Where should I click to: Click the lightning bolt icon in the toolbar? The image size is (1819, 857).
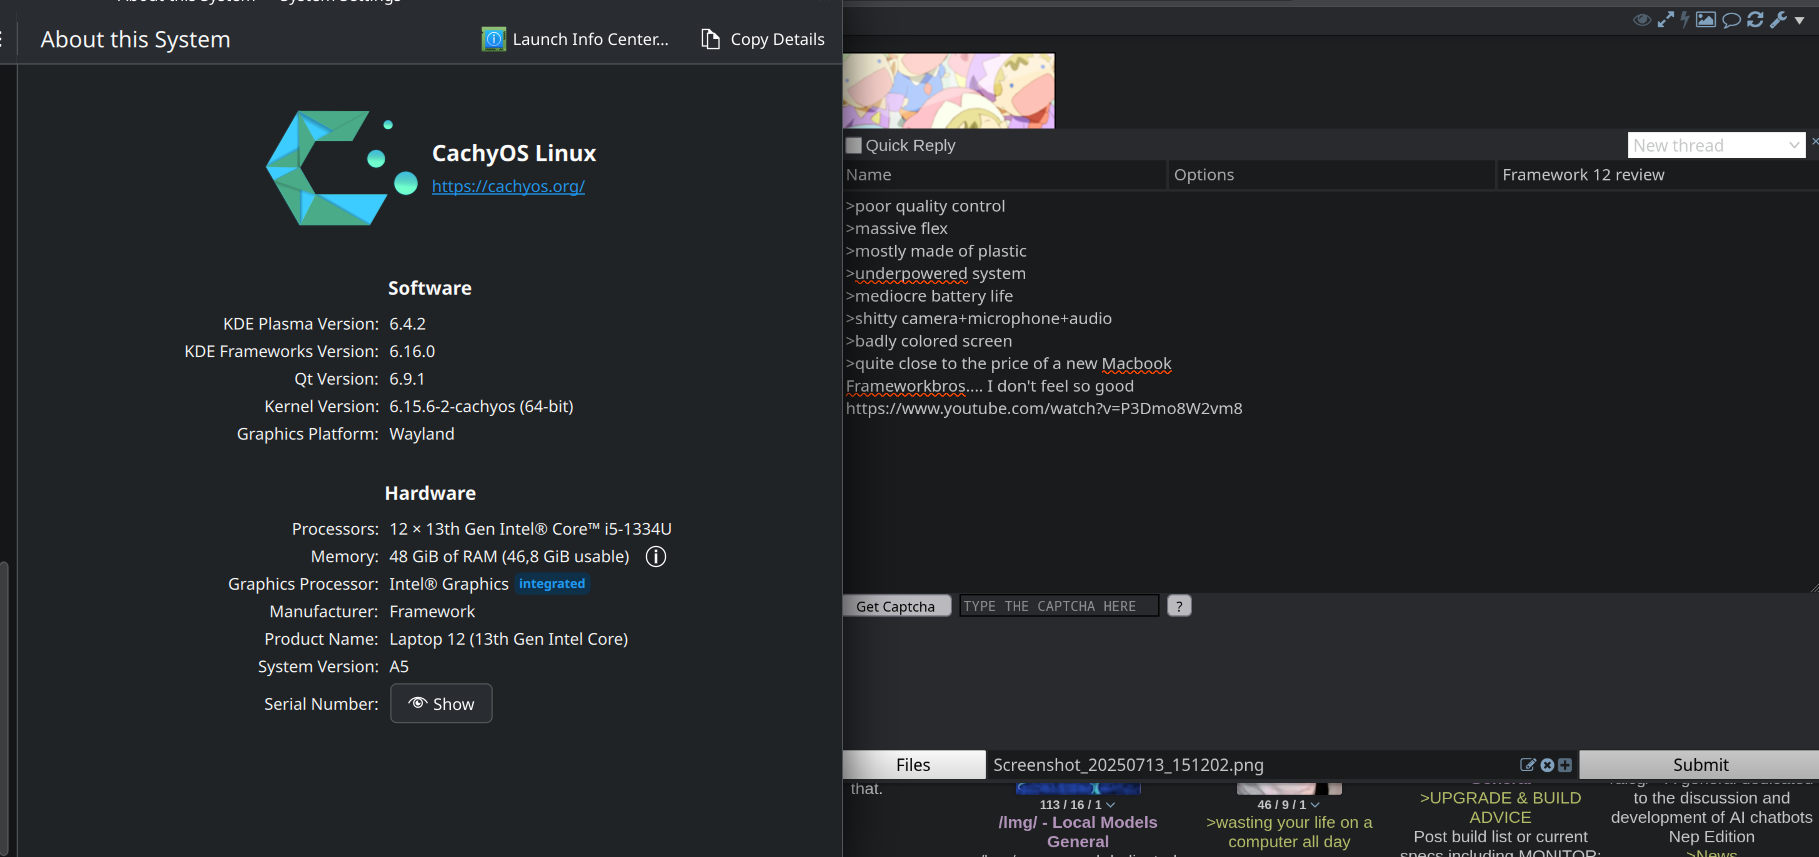pyautogui.click(x=1685, y=19)
